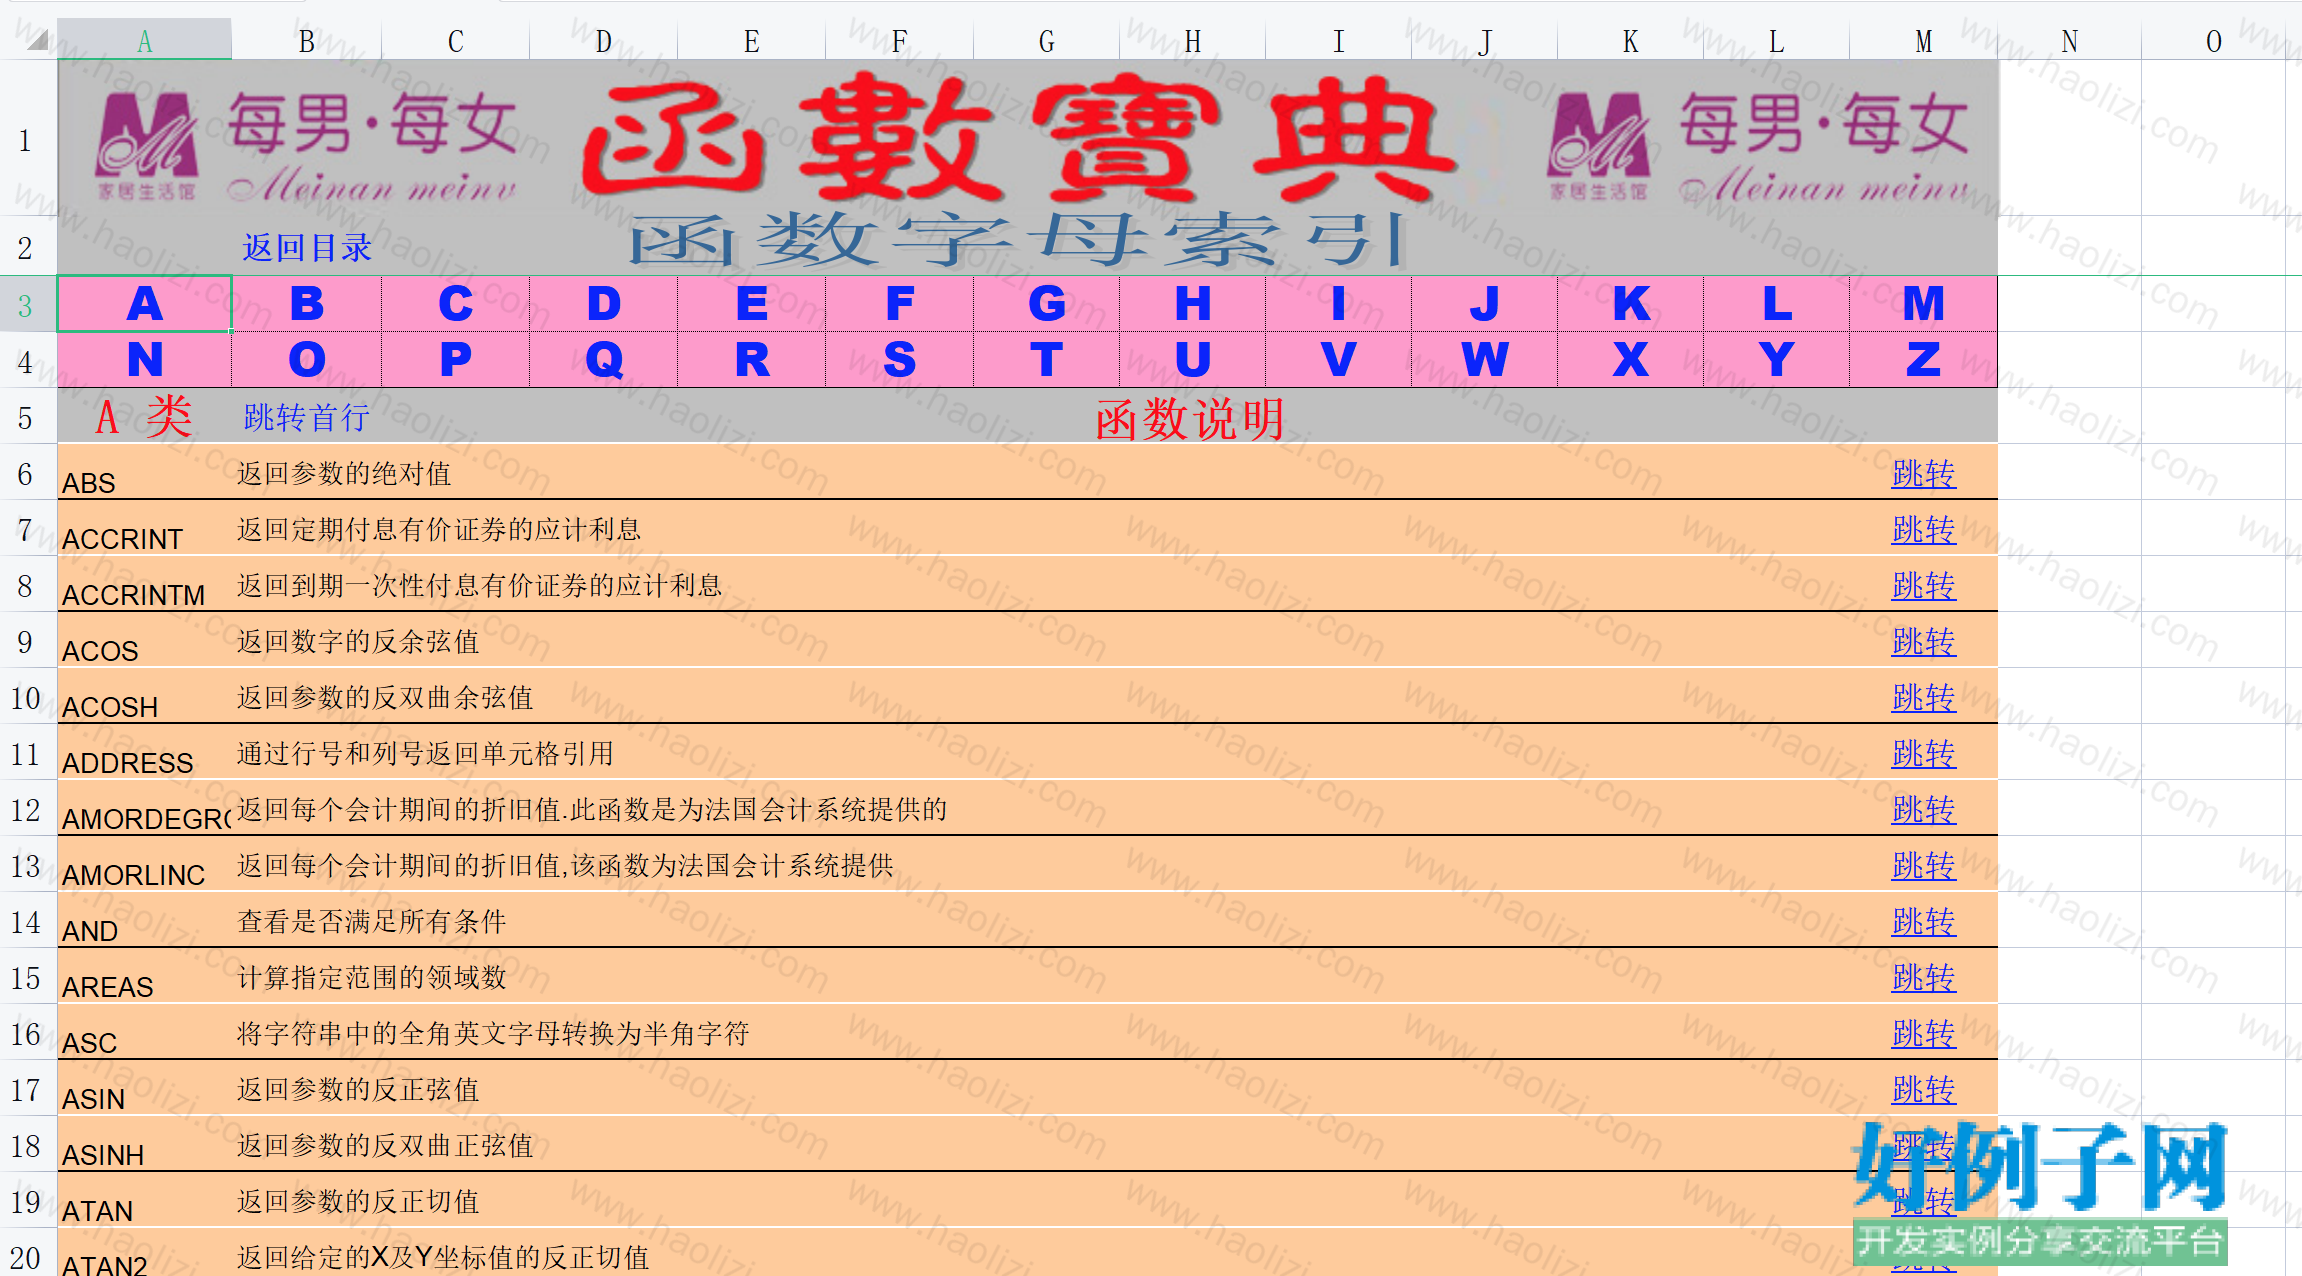Image resolution: width=2302 pixels, height=1276 pixels.
Task: Click the description 计算指定范围的领域数
Action: point(372,977)
